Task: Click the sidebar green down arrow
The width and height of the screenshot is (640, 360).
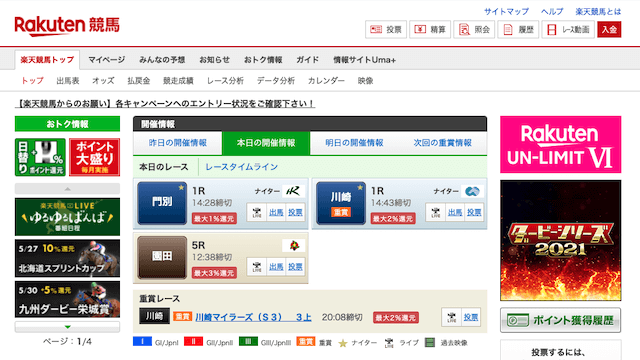Action: (x=67, y=327)
